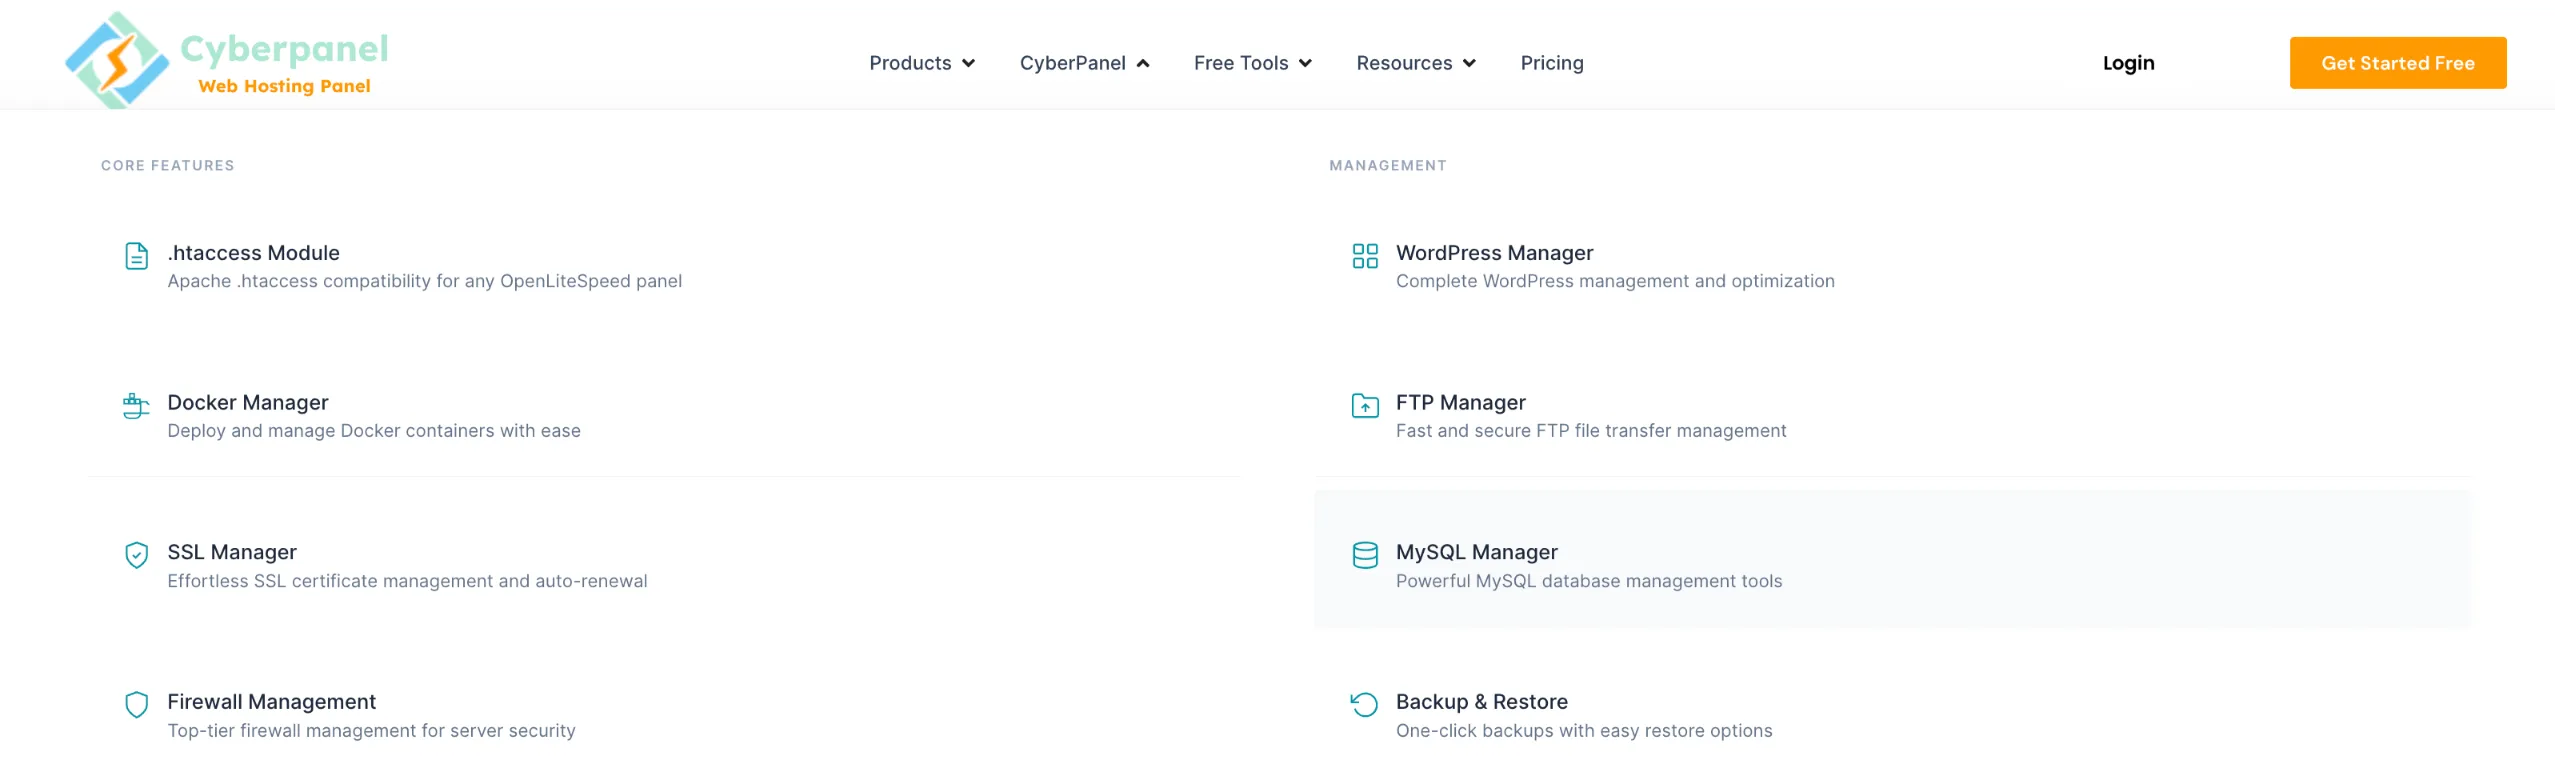Click the .htaccess Module file icon
The height and width of the screenshot is (784, 2555).
(x=137, y=256)
